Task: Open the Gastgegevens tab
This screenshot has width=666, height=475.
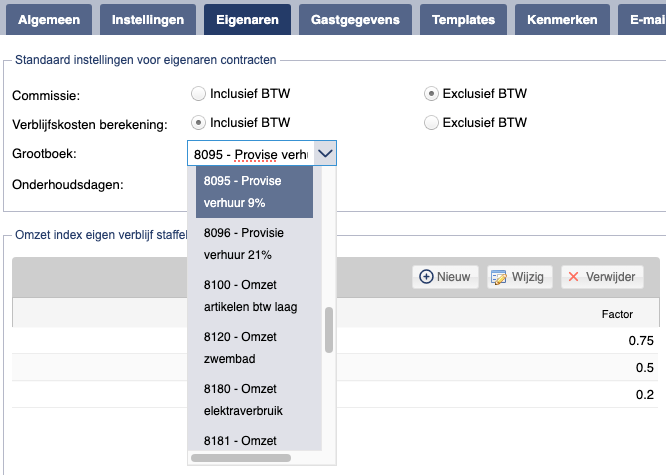Action: [x=355, y=20]
